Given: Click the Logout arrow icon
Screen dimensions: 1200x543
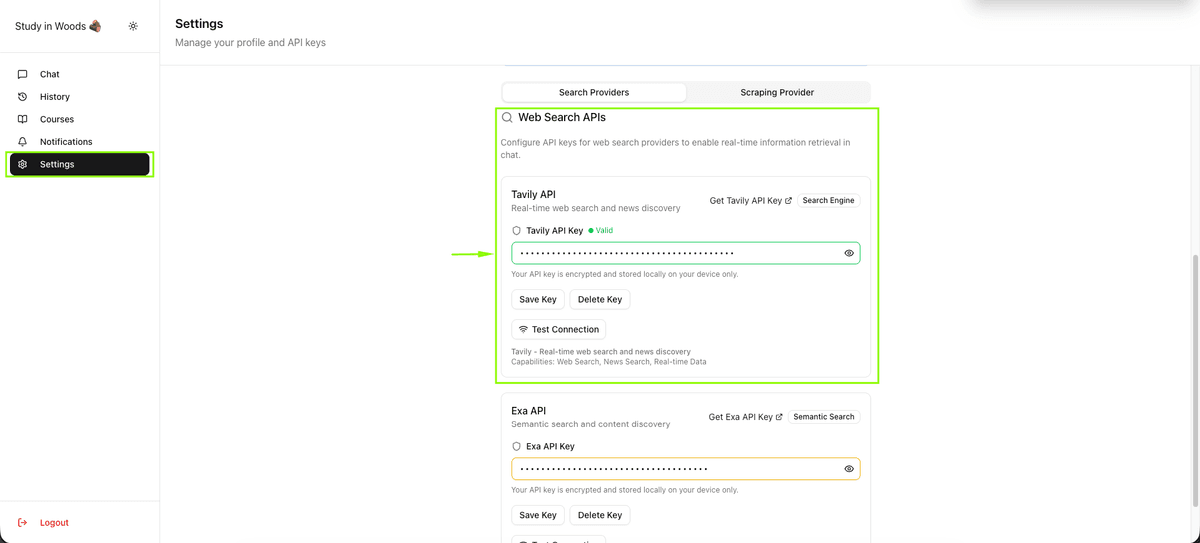Looking at the screenshot, I should (x=23, y=522).
